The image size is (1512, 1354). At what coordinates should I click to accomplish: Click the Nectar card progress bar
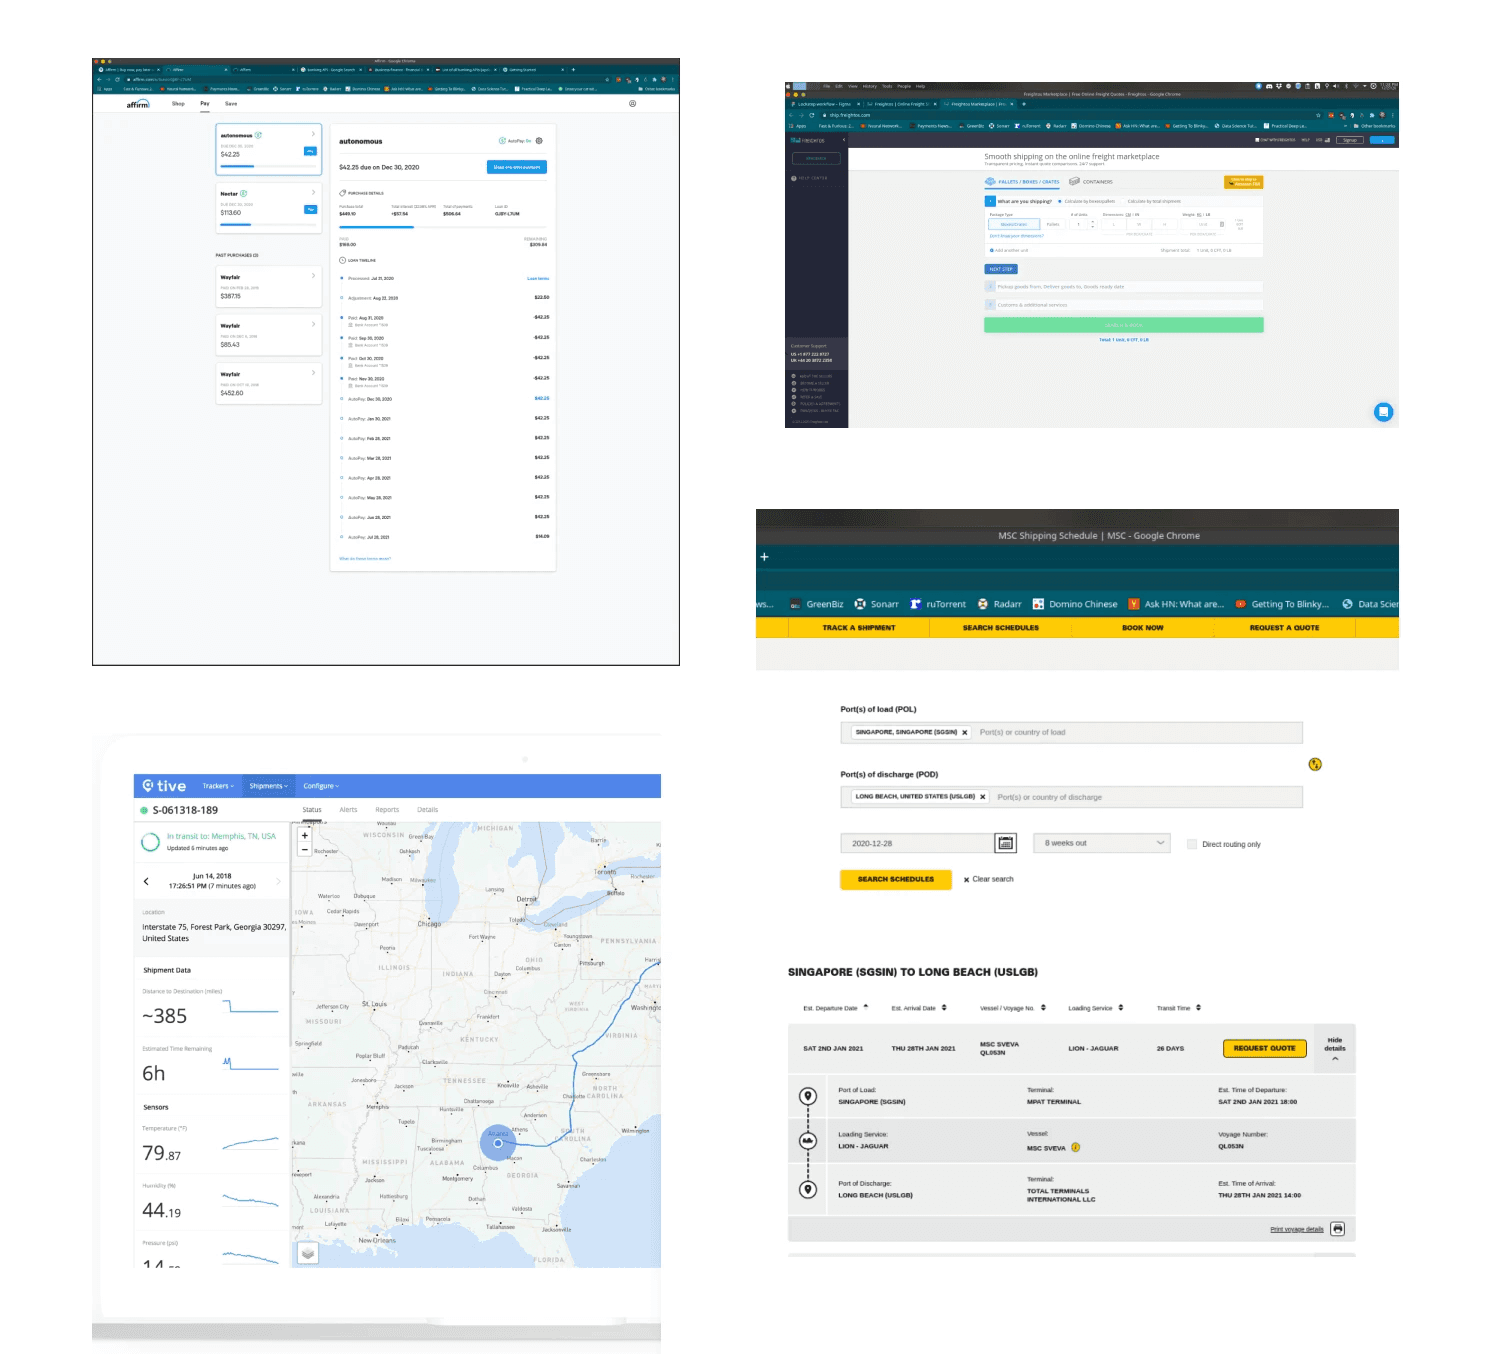268,225
